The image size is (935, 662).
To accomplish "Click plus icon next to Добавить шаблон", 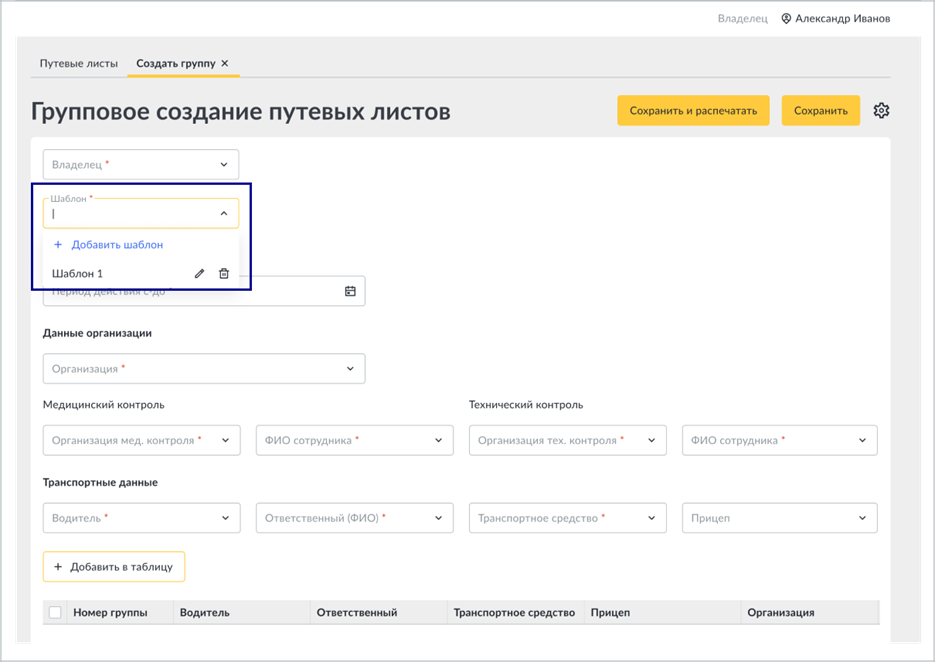I will click(x=58, y=245).
